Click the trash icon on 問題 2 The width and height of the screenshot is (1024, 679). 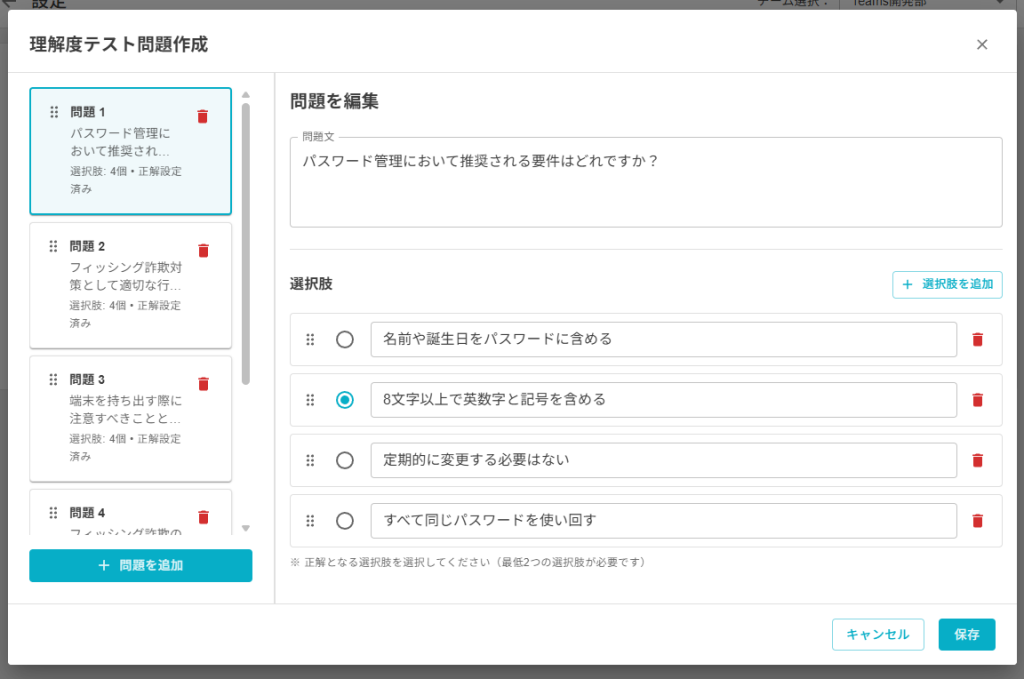coord(203,251)
